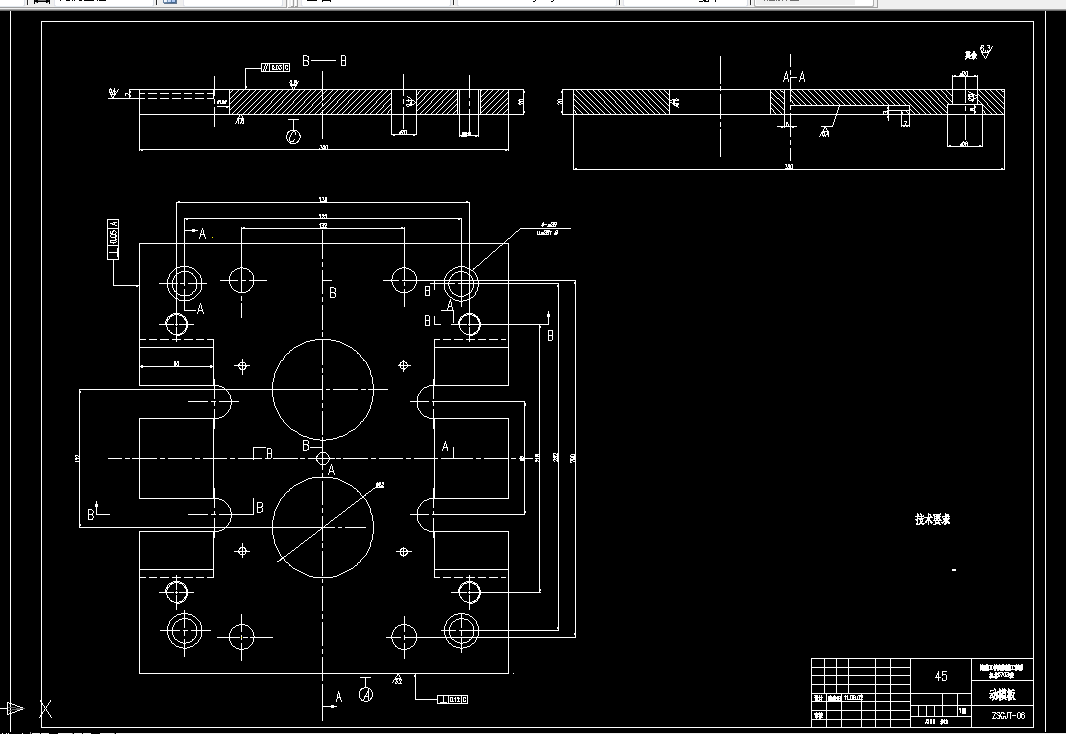The height and width of the screenshot is (734, 1066).
Task: Select the parallelism tolerance frame above B—B section
Action: 275,67
